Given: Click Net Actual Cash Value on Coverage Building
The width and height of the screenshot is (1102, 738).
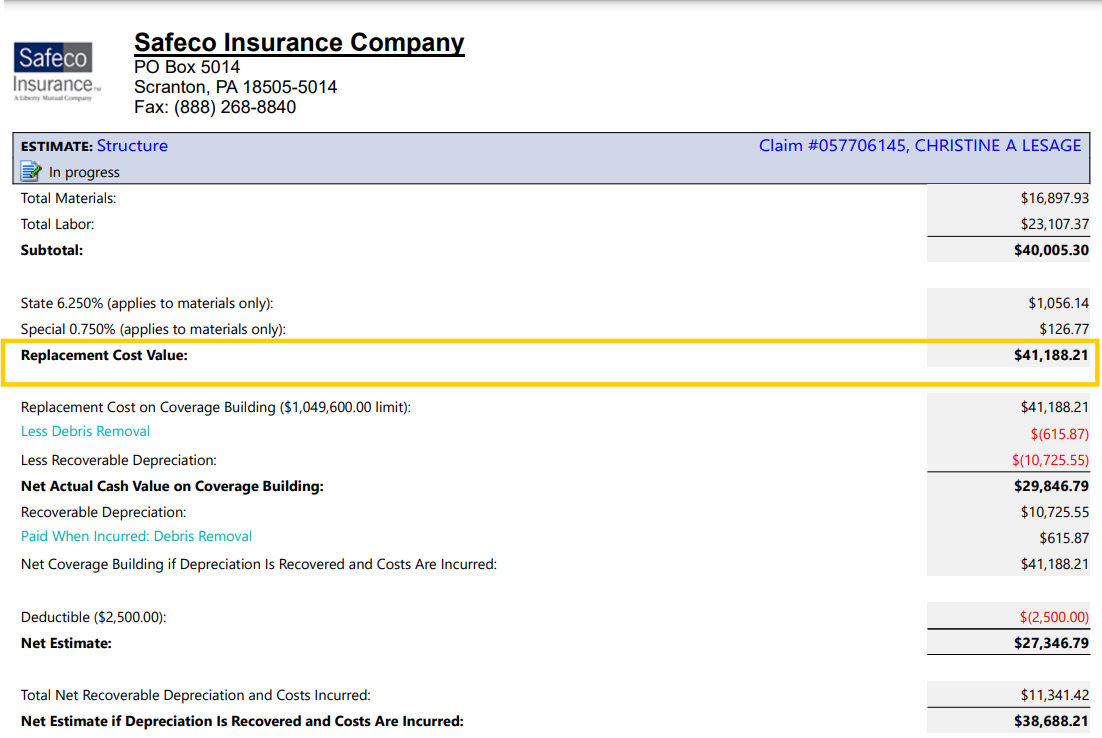Looking at the screenshot, I should pyautogui.click(x=172, y=486).
